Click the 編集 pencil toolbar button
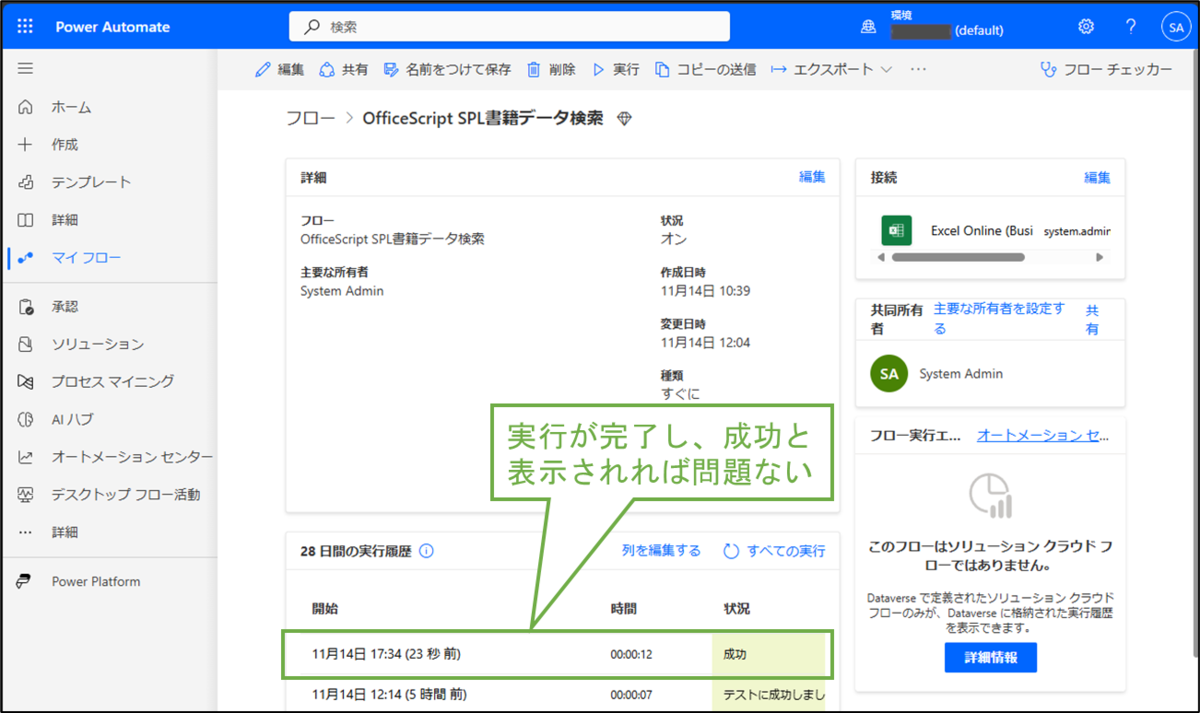This screenshot has height=713, width=1200. click(280, 69)
